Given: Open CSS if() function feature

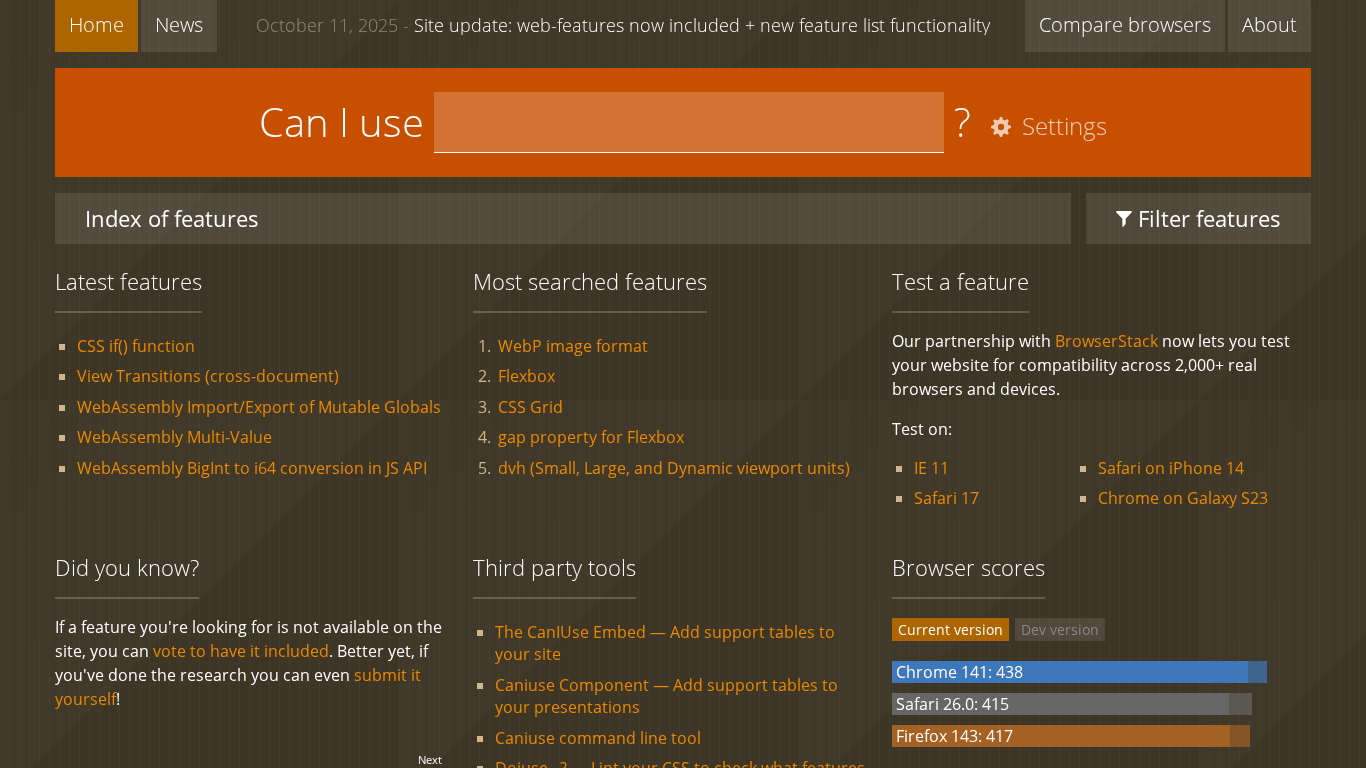Looking at the screenshot, I should [x=136, y=346].
